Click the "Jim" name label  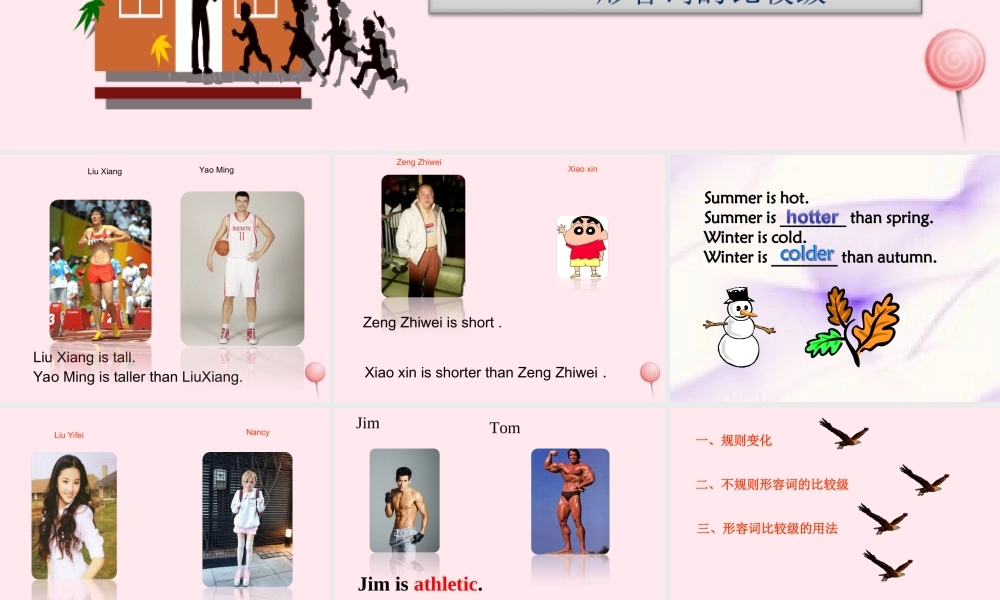coord(367,423)
